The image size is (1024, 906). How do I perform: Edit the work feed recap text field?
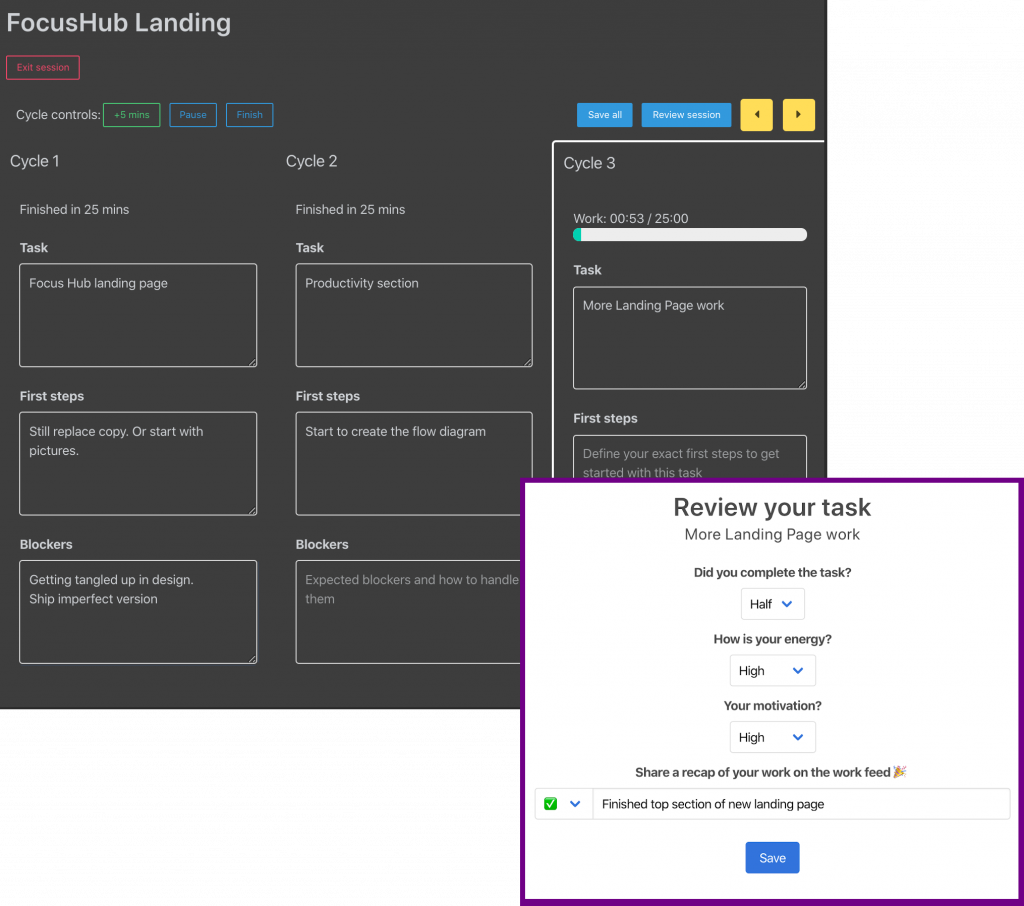[801, 803]
